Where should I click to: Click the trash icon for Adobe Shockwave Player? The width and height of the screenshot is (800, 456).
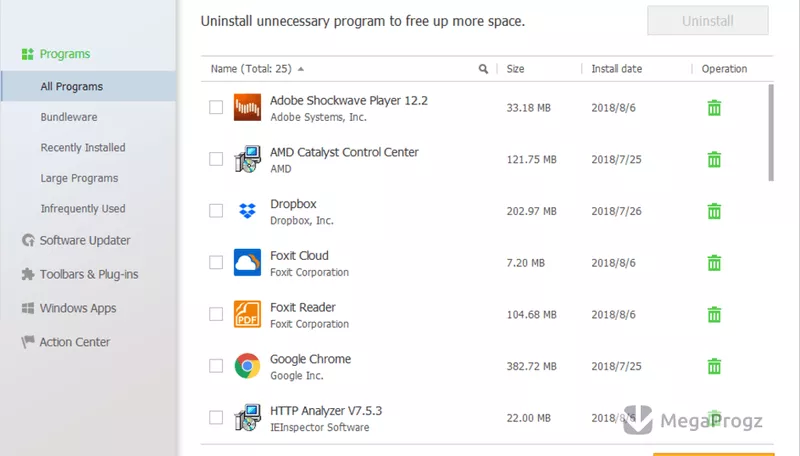pyautogui.click(x=714, y=108)
